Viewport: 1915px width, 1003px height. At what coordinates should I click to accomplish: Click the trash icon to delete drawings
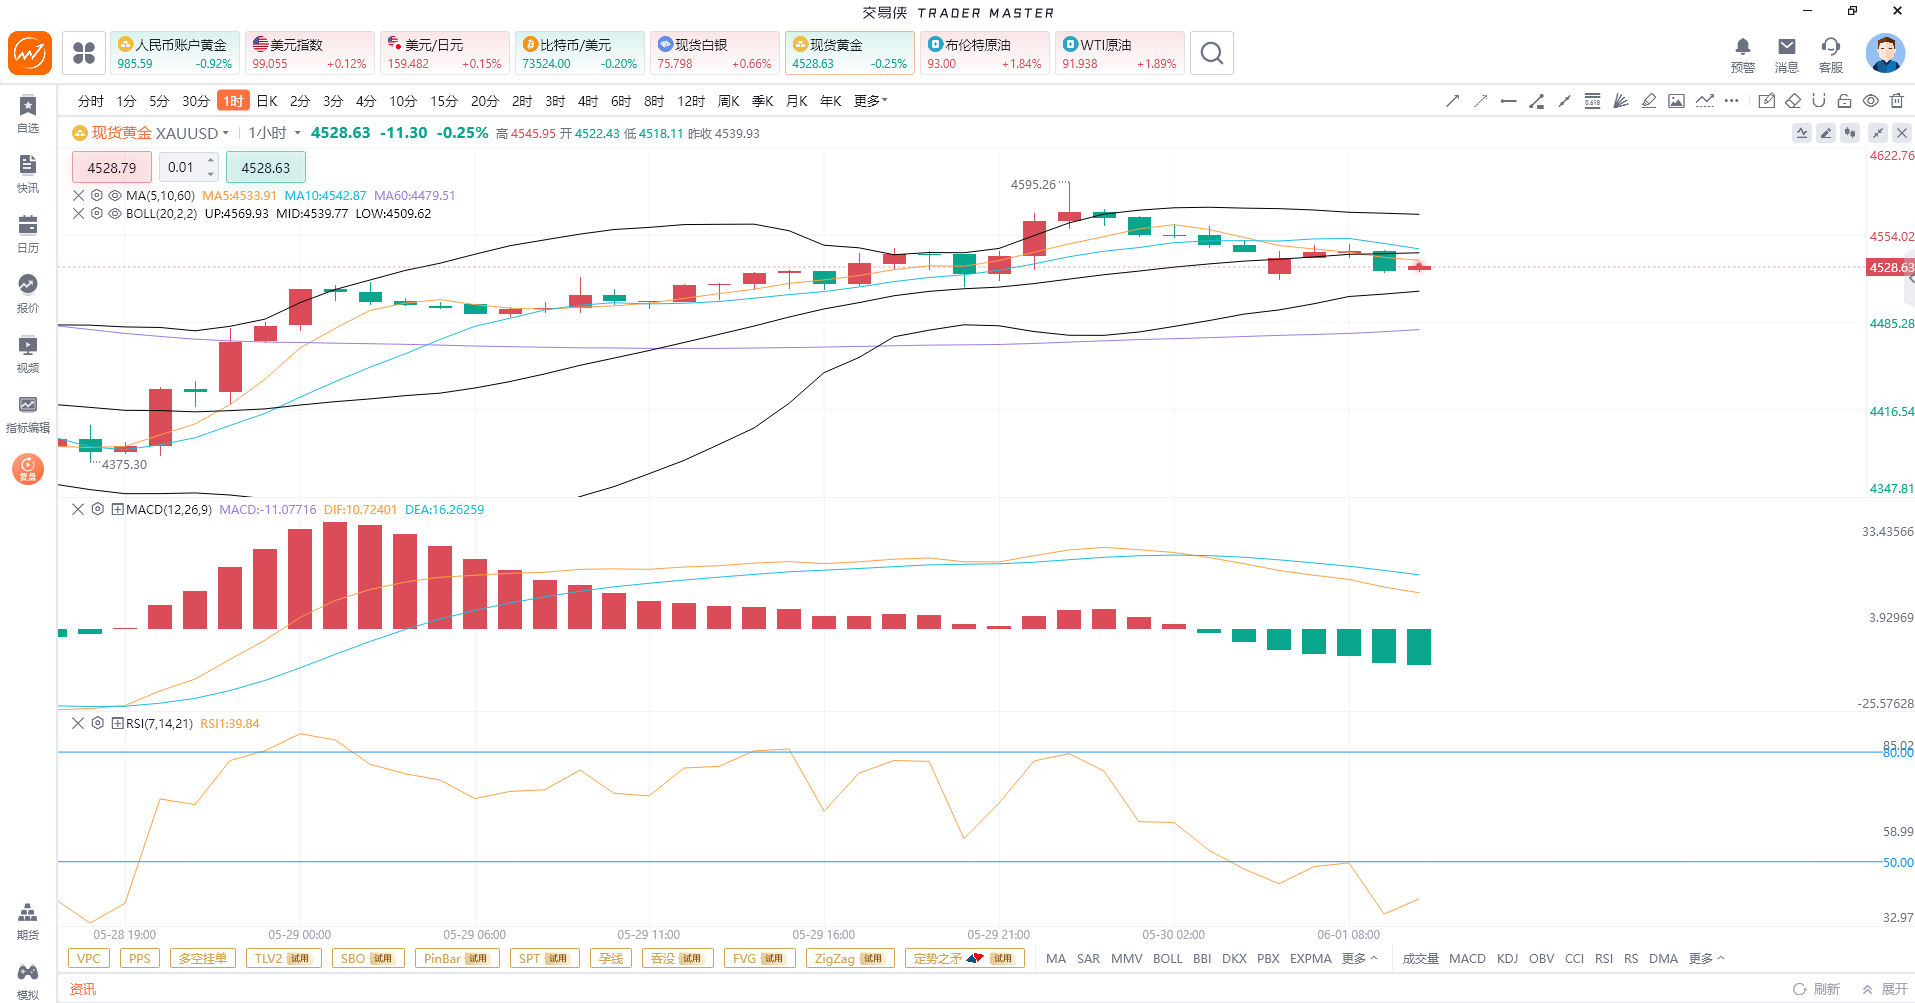point(1897,101)
